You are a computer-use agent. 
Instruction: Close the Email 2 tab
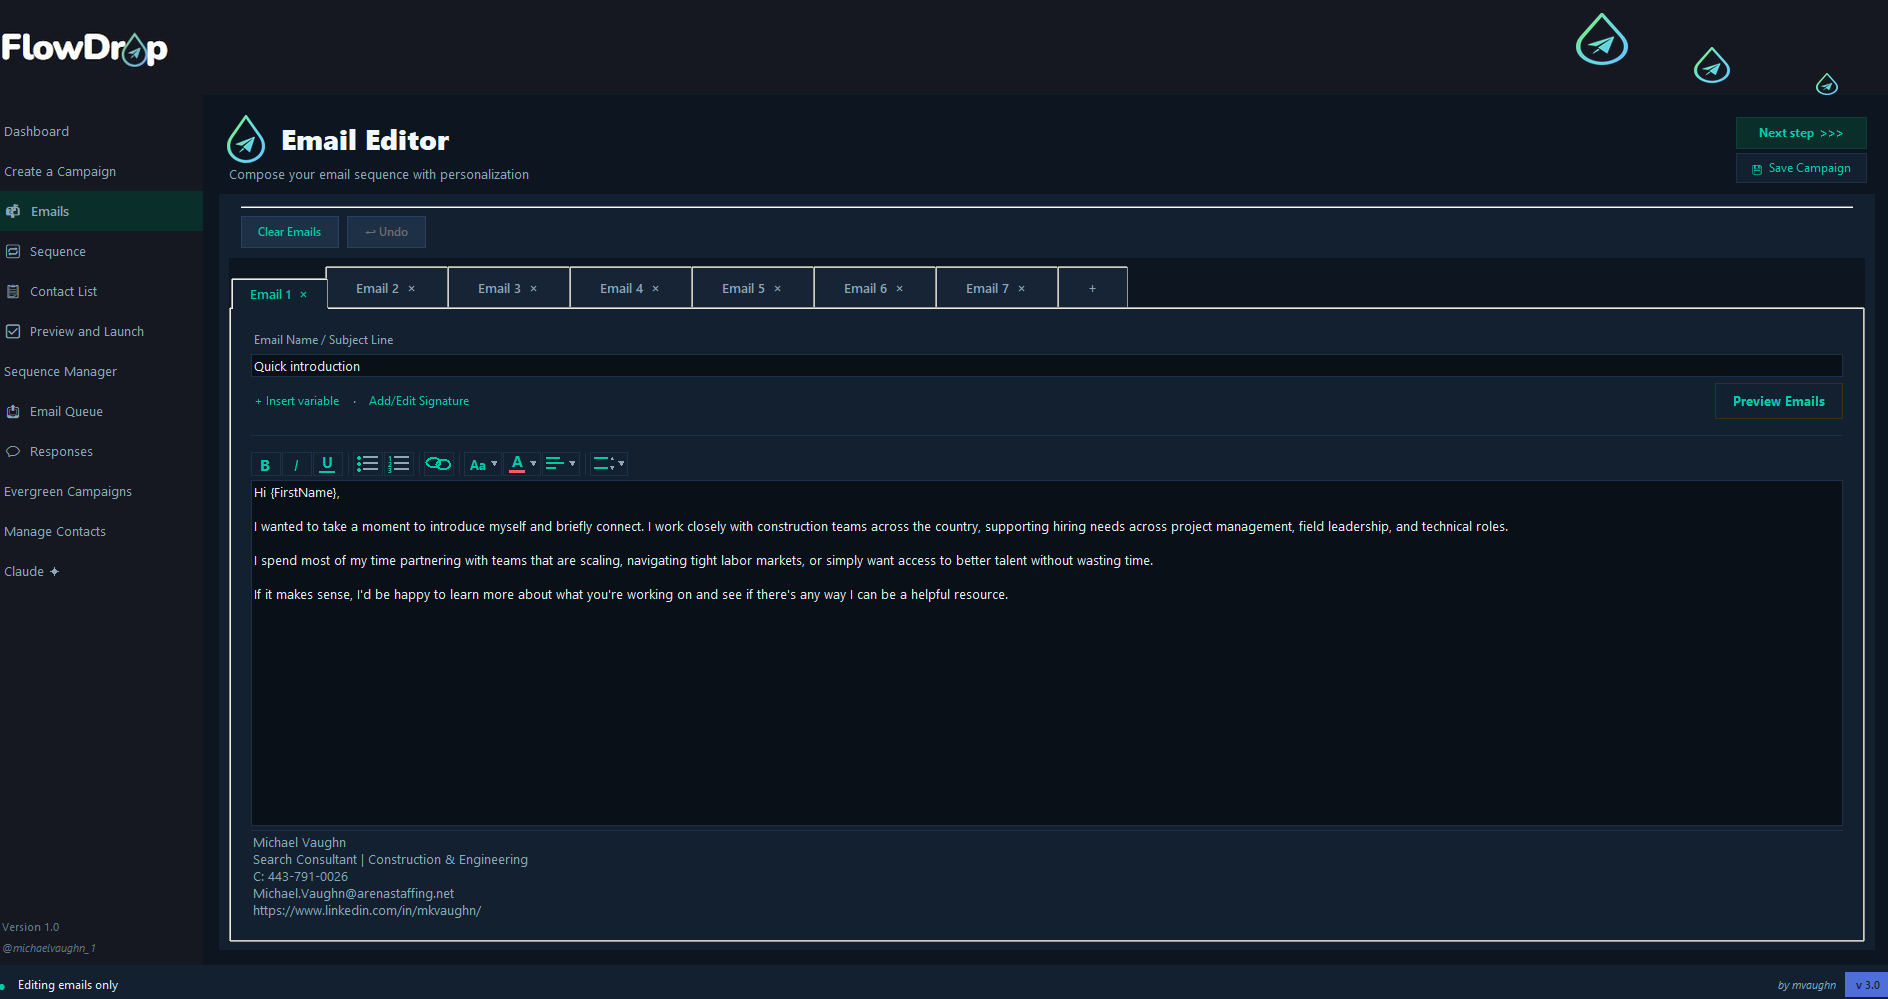pyautogui.click(x=412, y=289)
